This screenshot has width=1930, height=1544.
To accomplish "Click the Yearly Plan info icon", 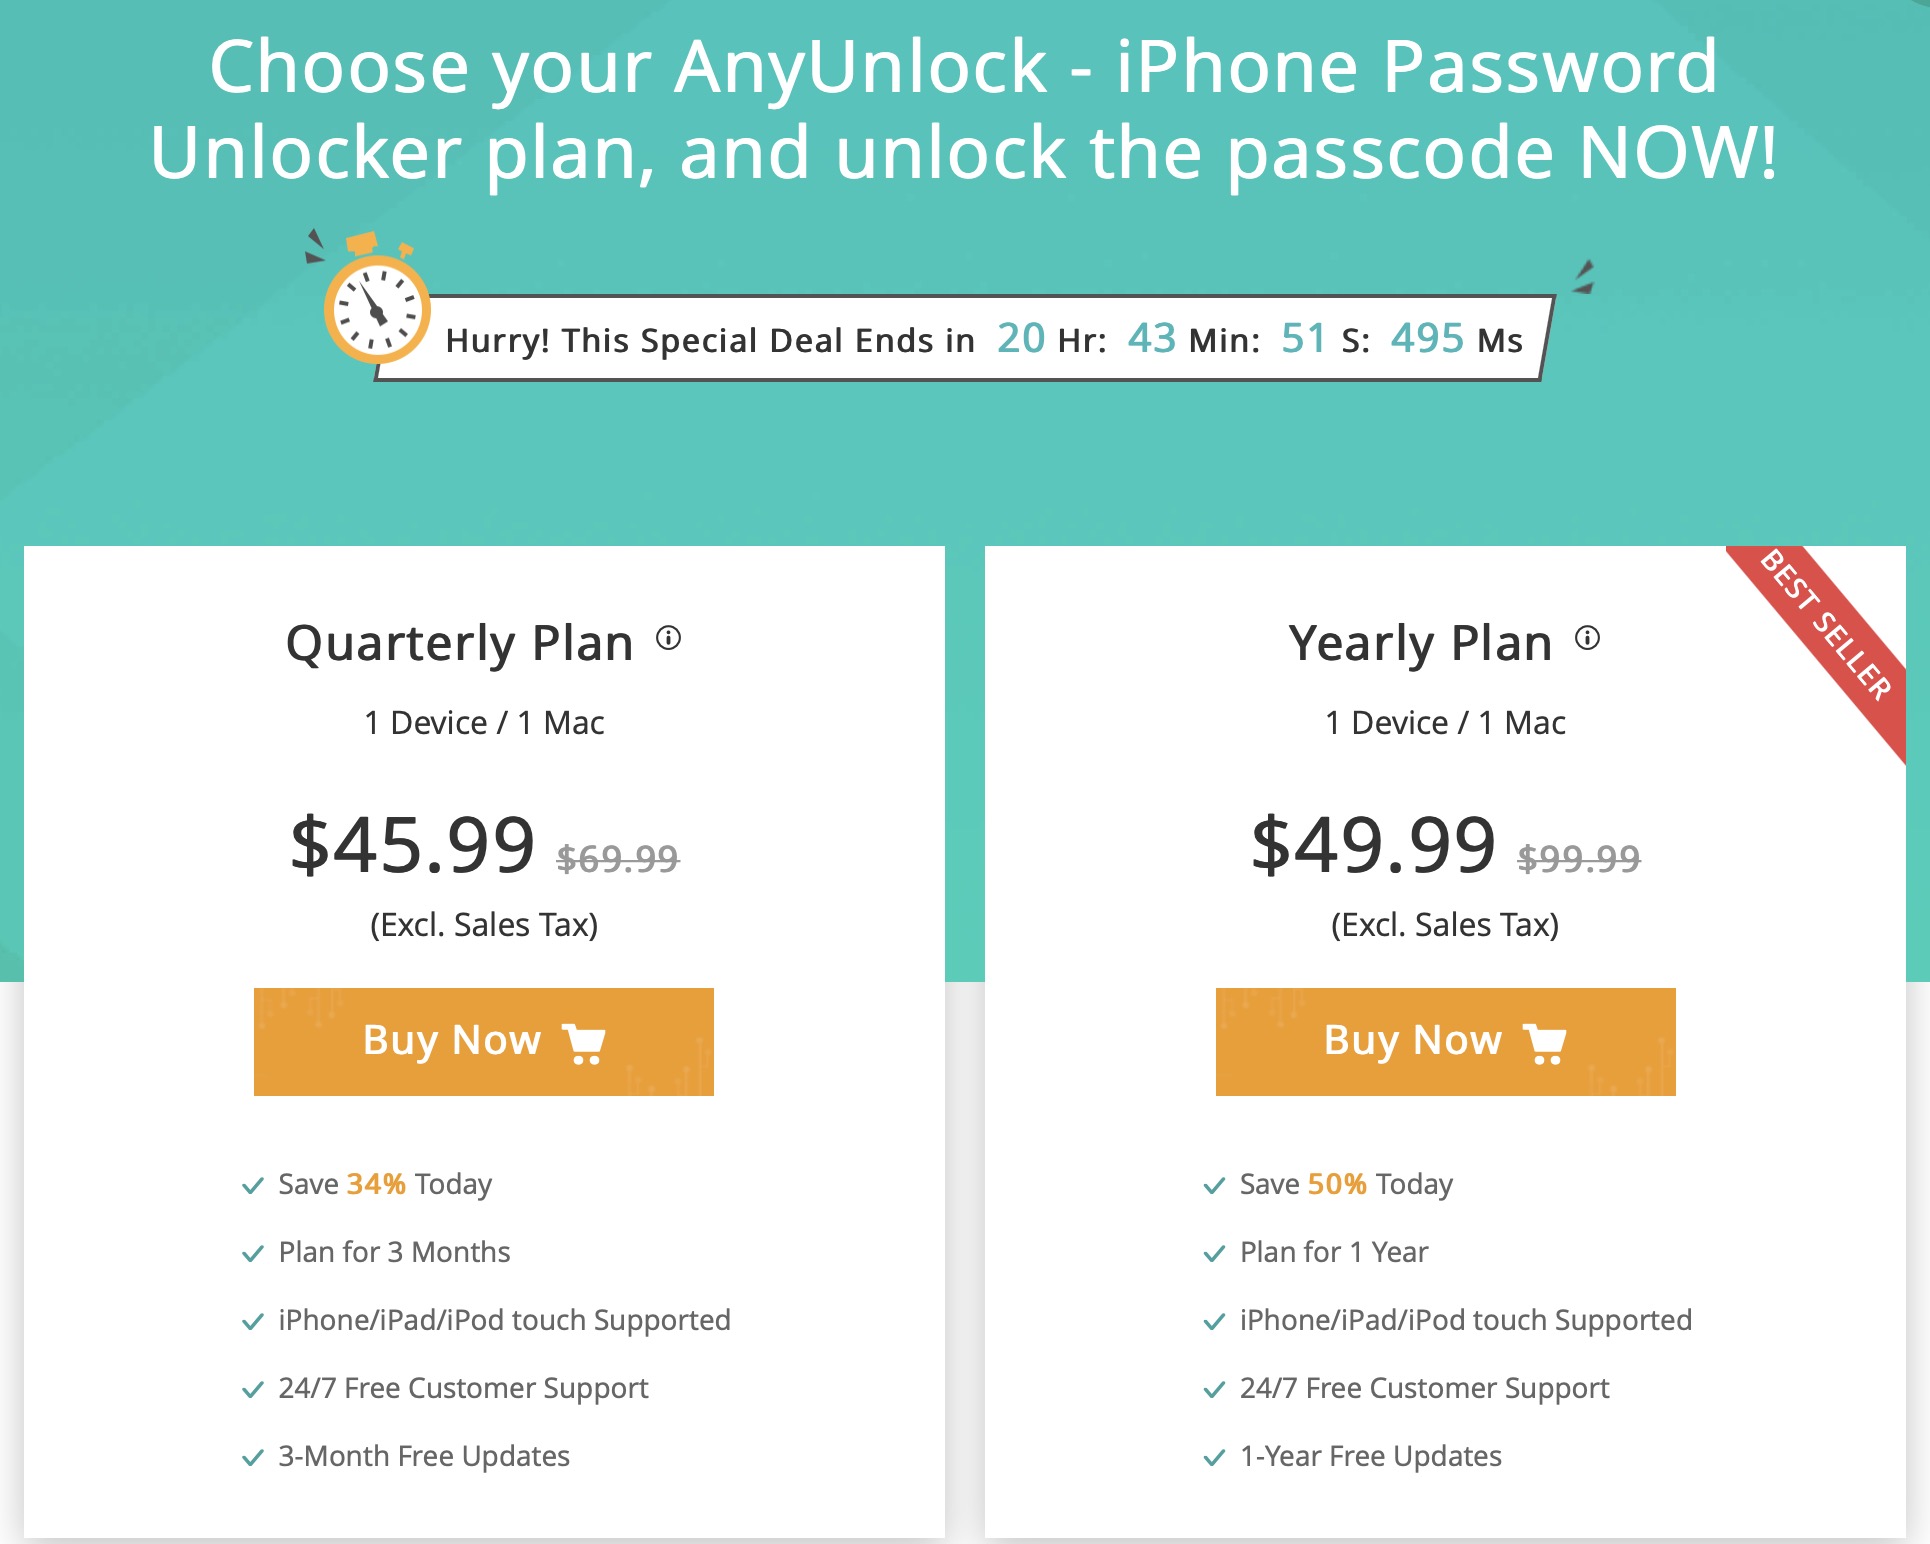I will (1587, 638).
